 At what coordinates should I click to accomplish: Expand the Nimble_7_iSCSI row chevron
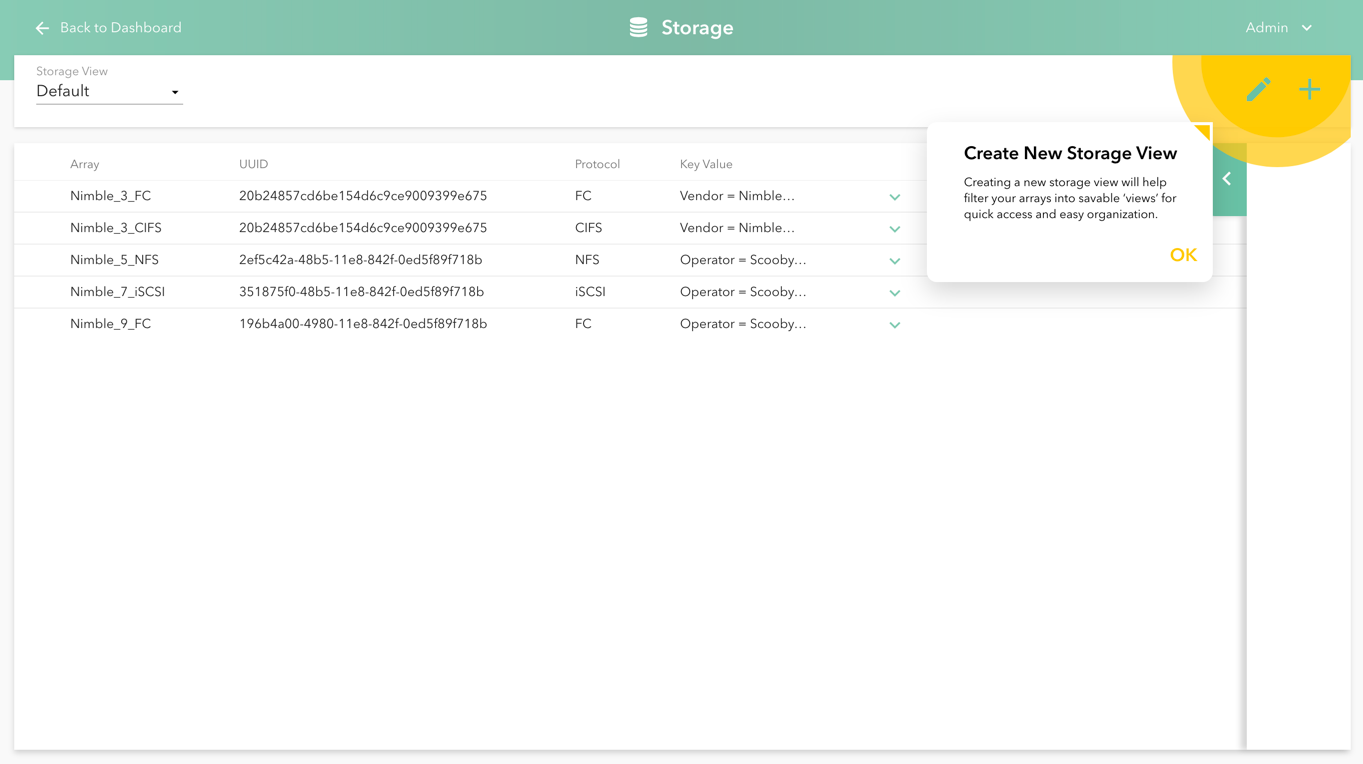(x=895, y=293)
